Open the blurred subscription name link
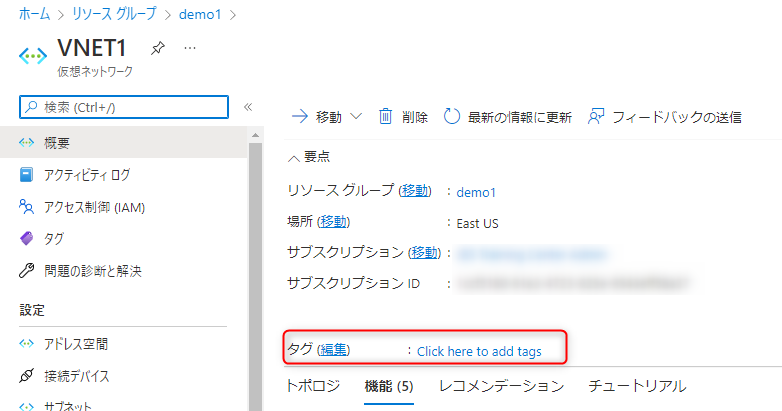This screenshot has height=411, width=782. click(532, 254)
